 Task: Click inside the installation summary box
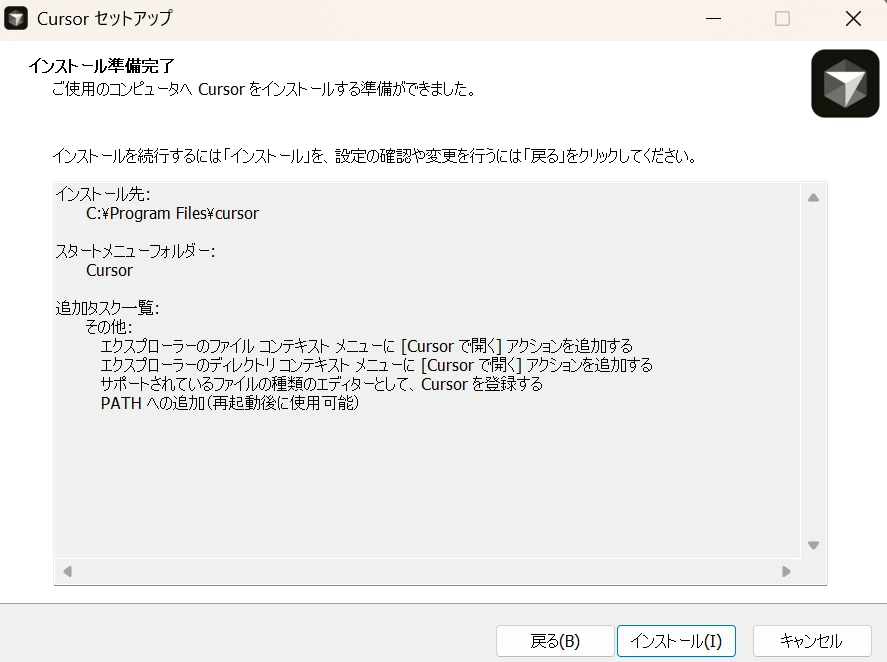pos(430,470)
